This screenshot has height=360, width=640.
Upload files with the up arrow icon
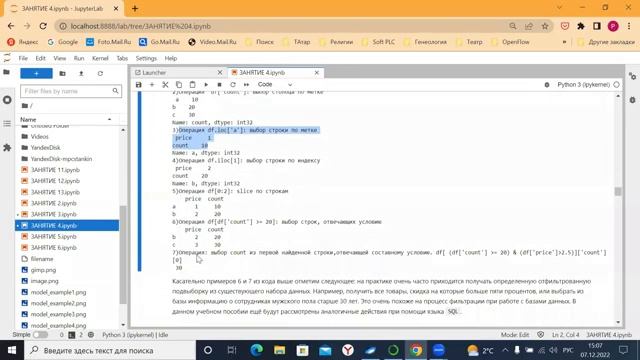click(81, 73)
